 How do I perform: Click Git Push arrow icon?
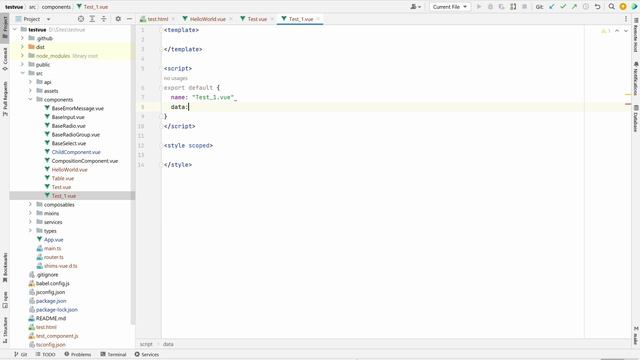[574, 7]
